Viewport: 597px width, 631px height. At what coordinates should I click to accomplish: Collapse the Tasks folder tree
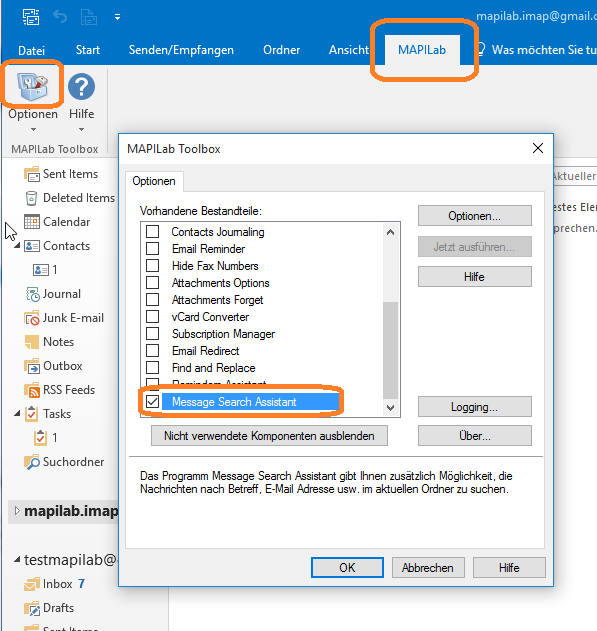click(x=17, y=413)
